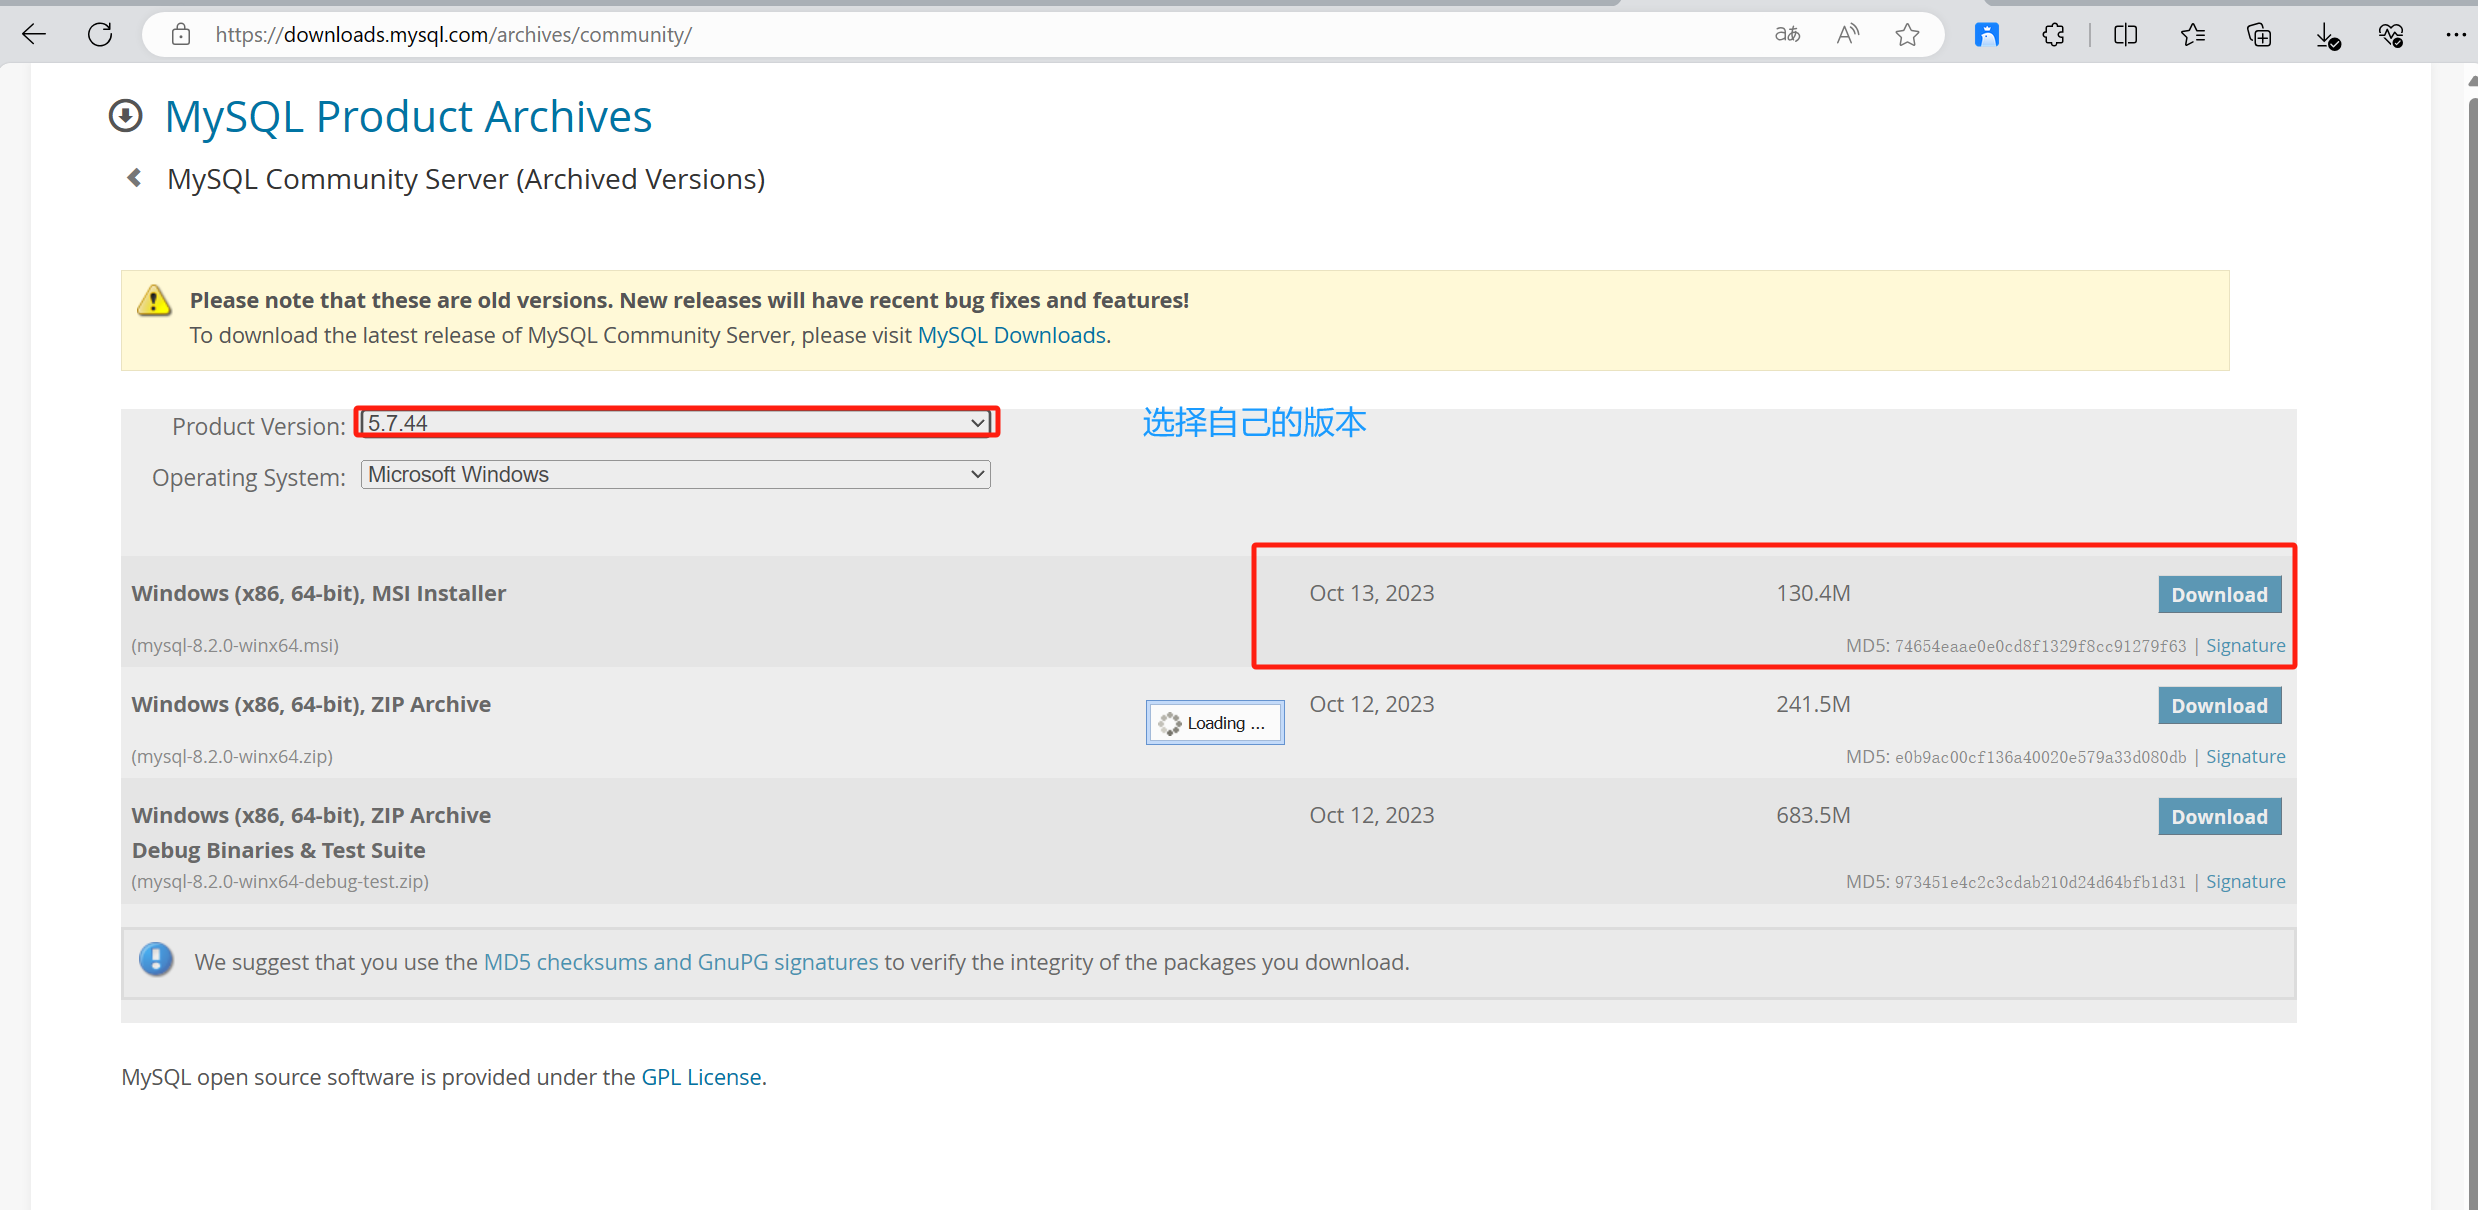
Task: Open MD5 checksums and GnuPG signatures link
Action: [680, 962]
